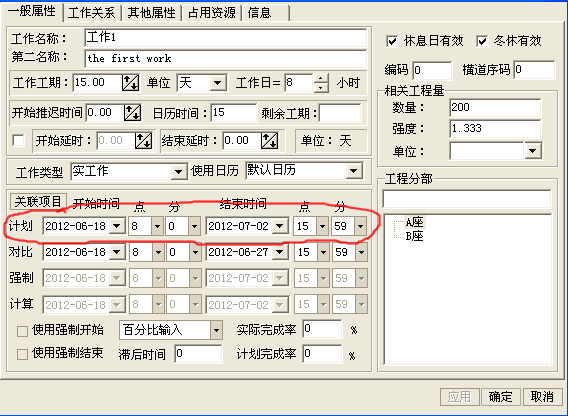Click the 关联项目 button

point(38,201)
